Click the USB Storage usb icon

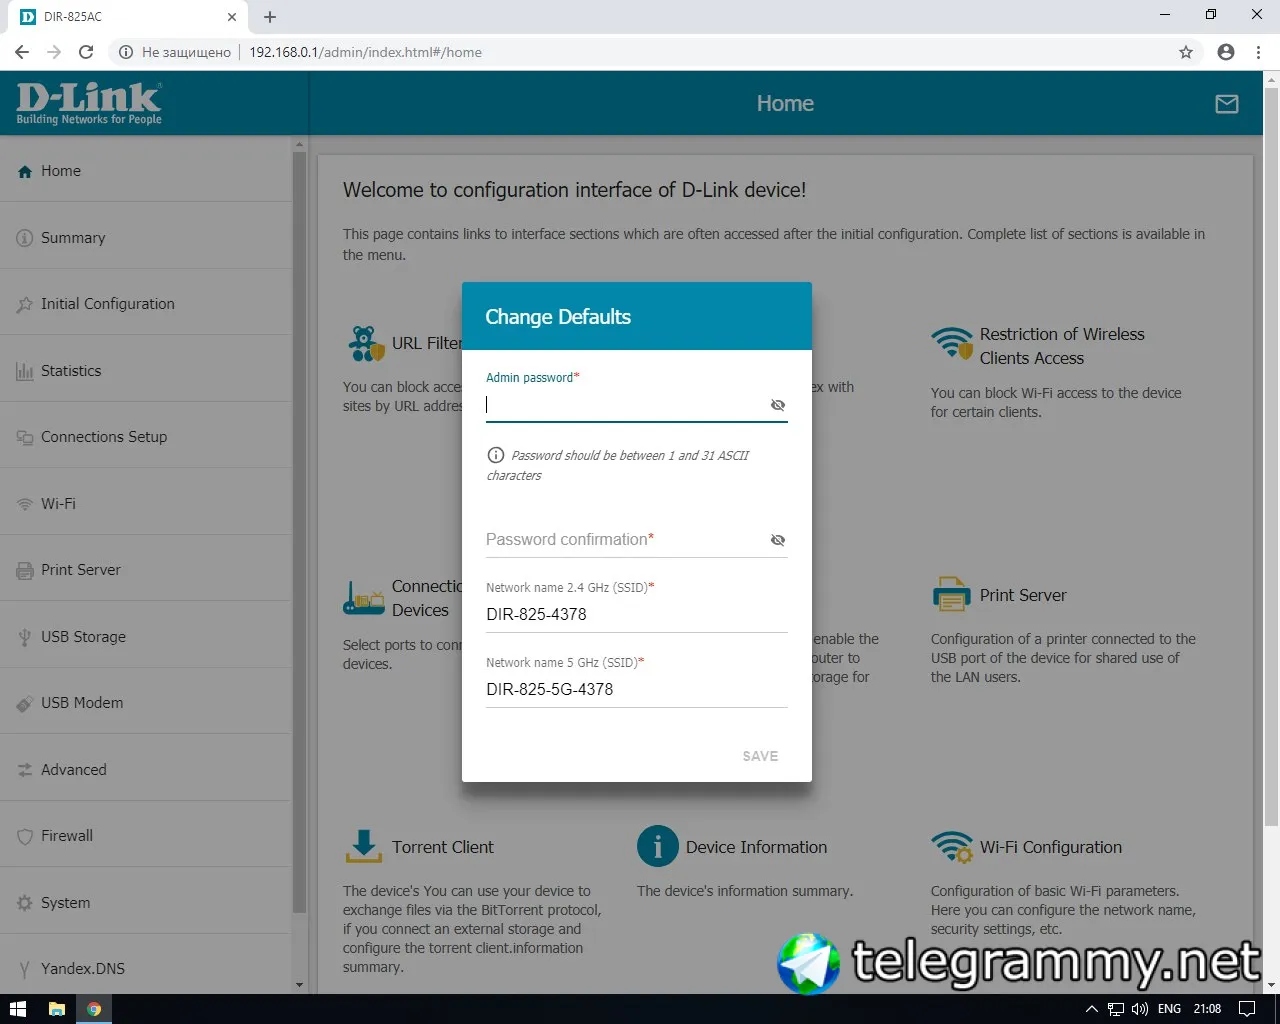(25, 637)
